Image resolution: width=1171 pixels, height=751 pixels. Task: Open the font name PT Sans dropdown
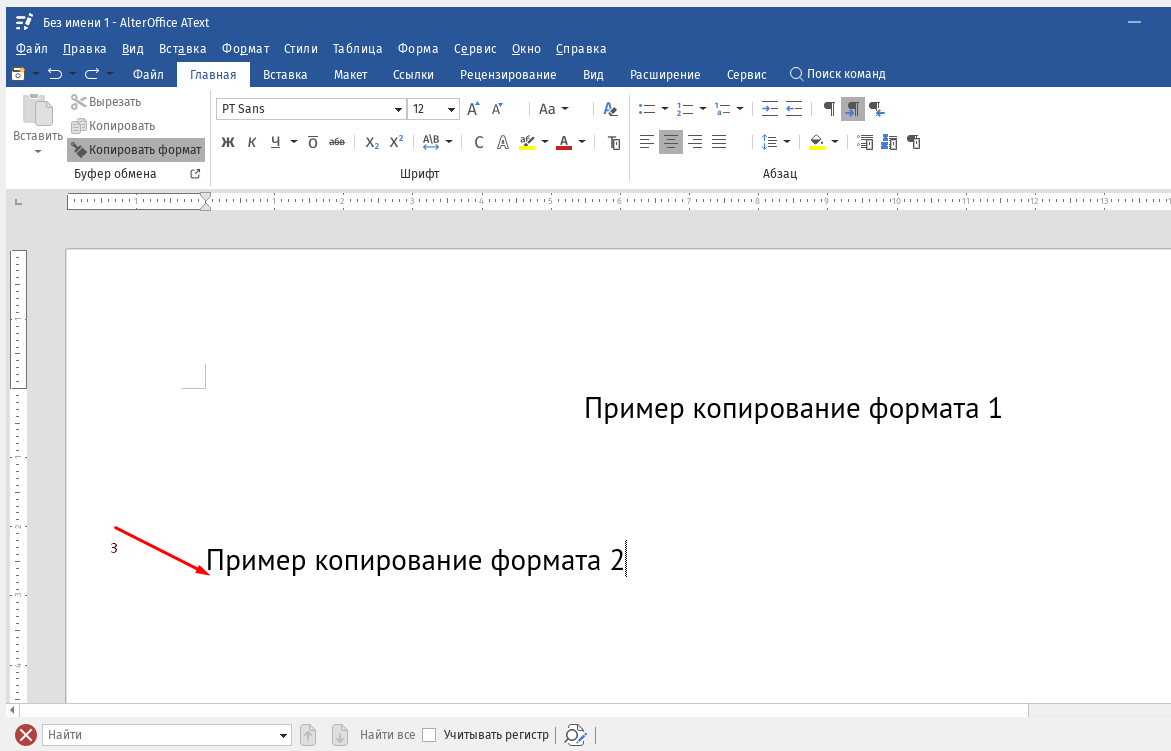coord(398,109)
